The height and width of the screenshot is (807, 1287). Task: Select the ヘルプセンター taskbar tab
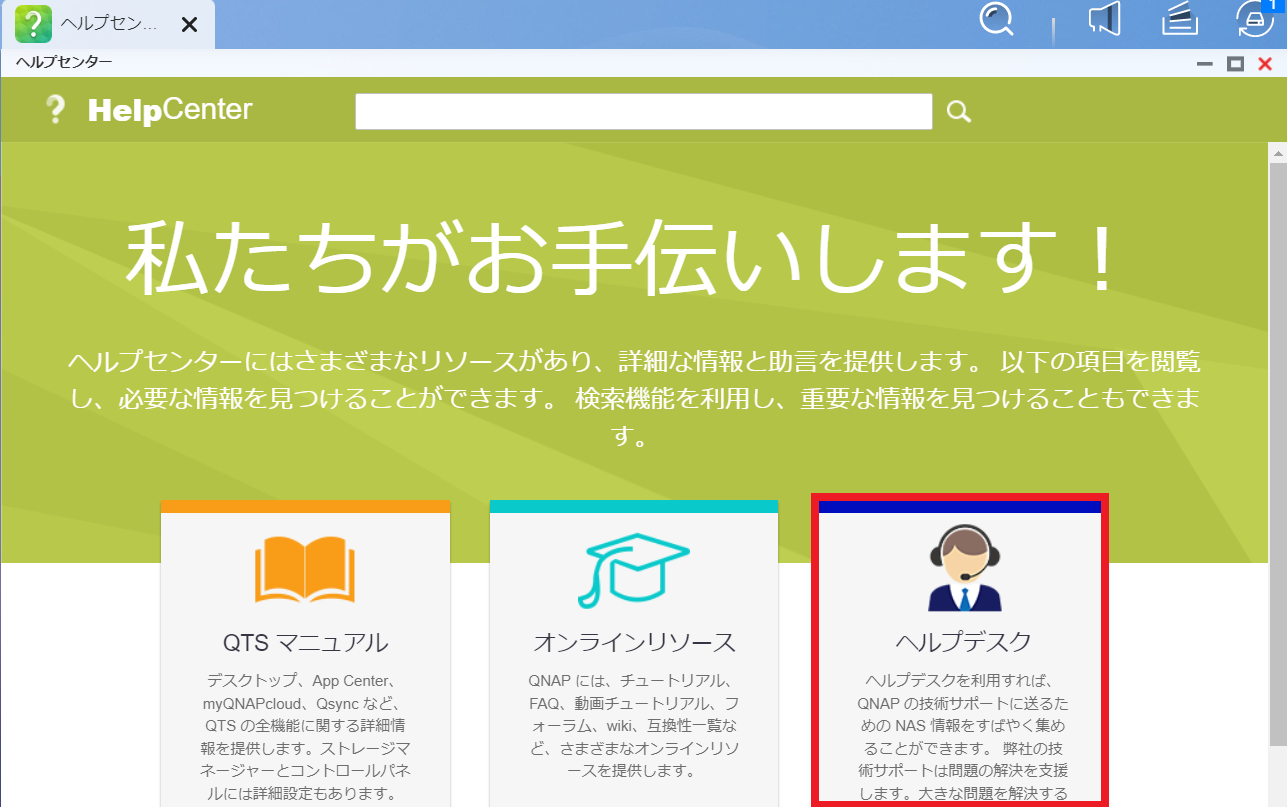108,24
